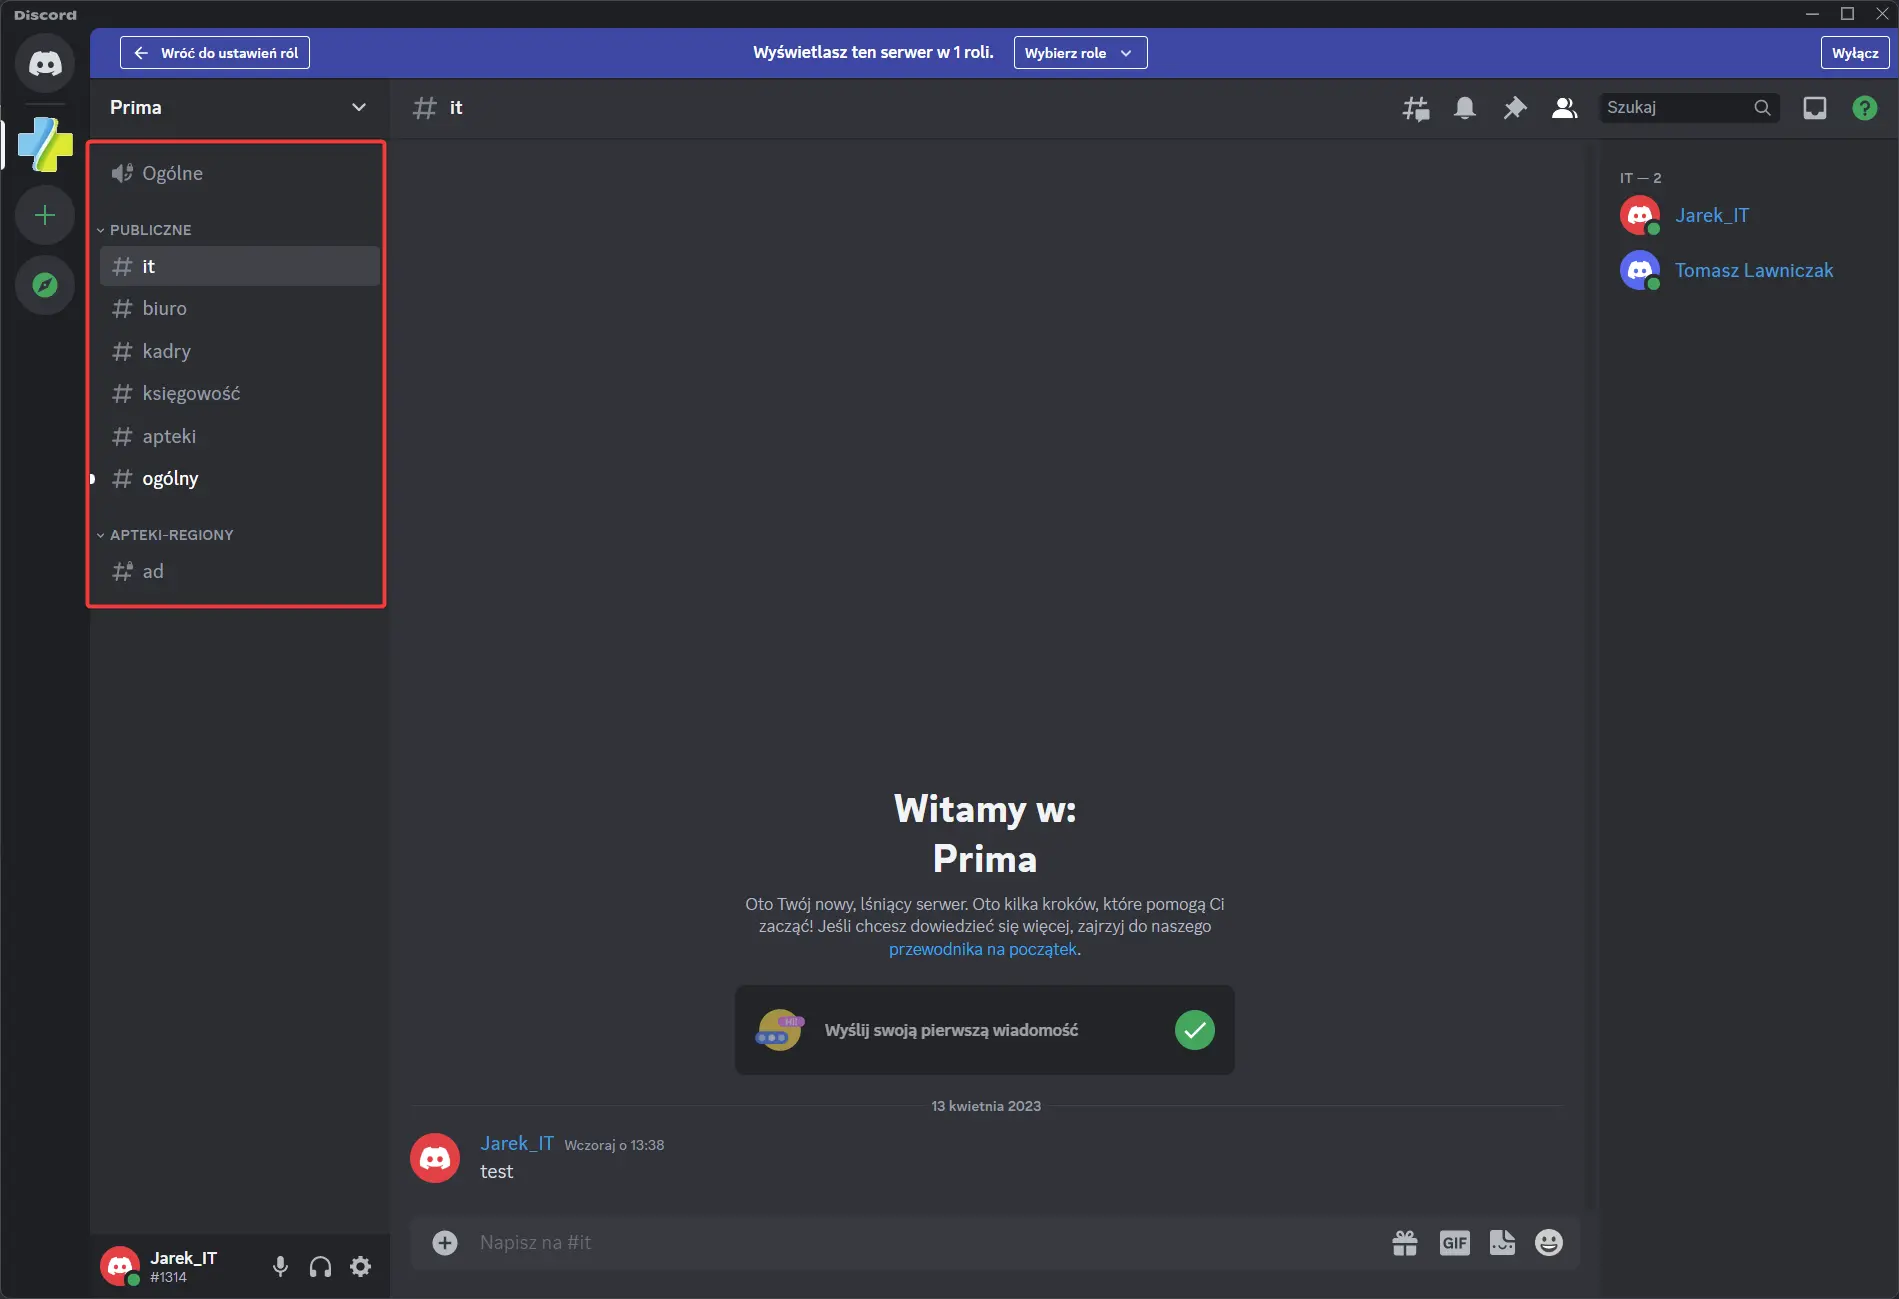Open Threads icon in channel header

[1415, 108]
